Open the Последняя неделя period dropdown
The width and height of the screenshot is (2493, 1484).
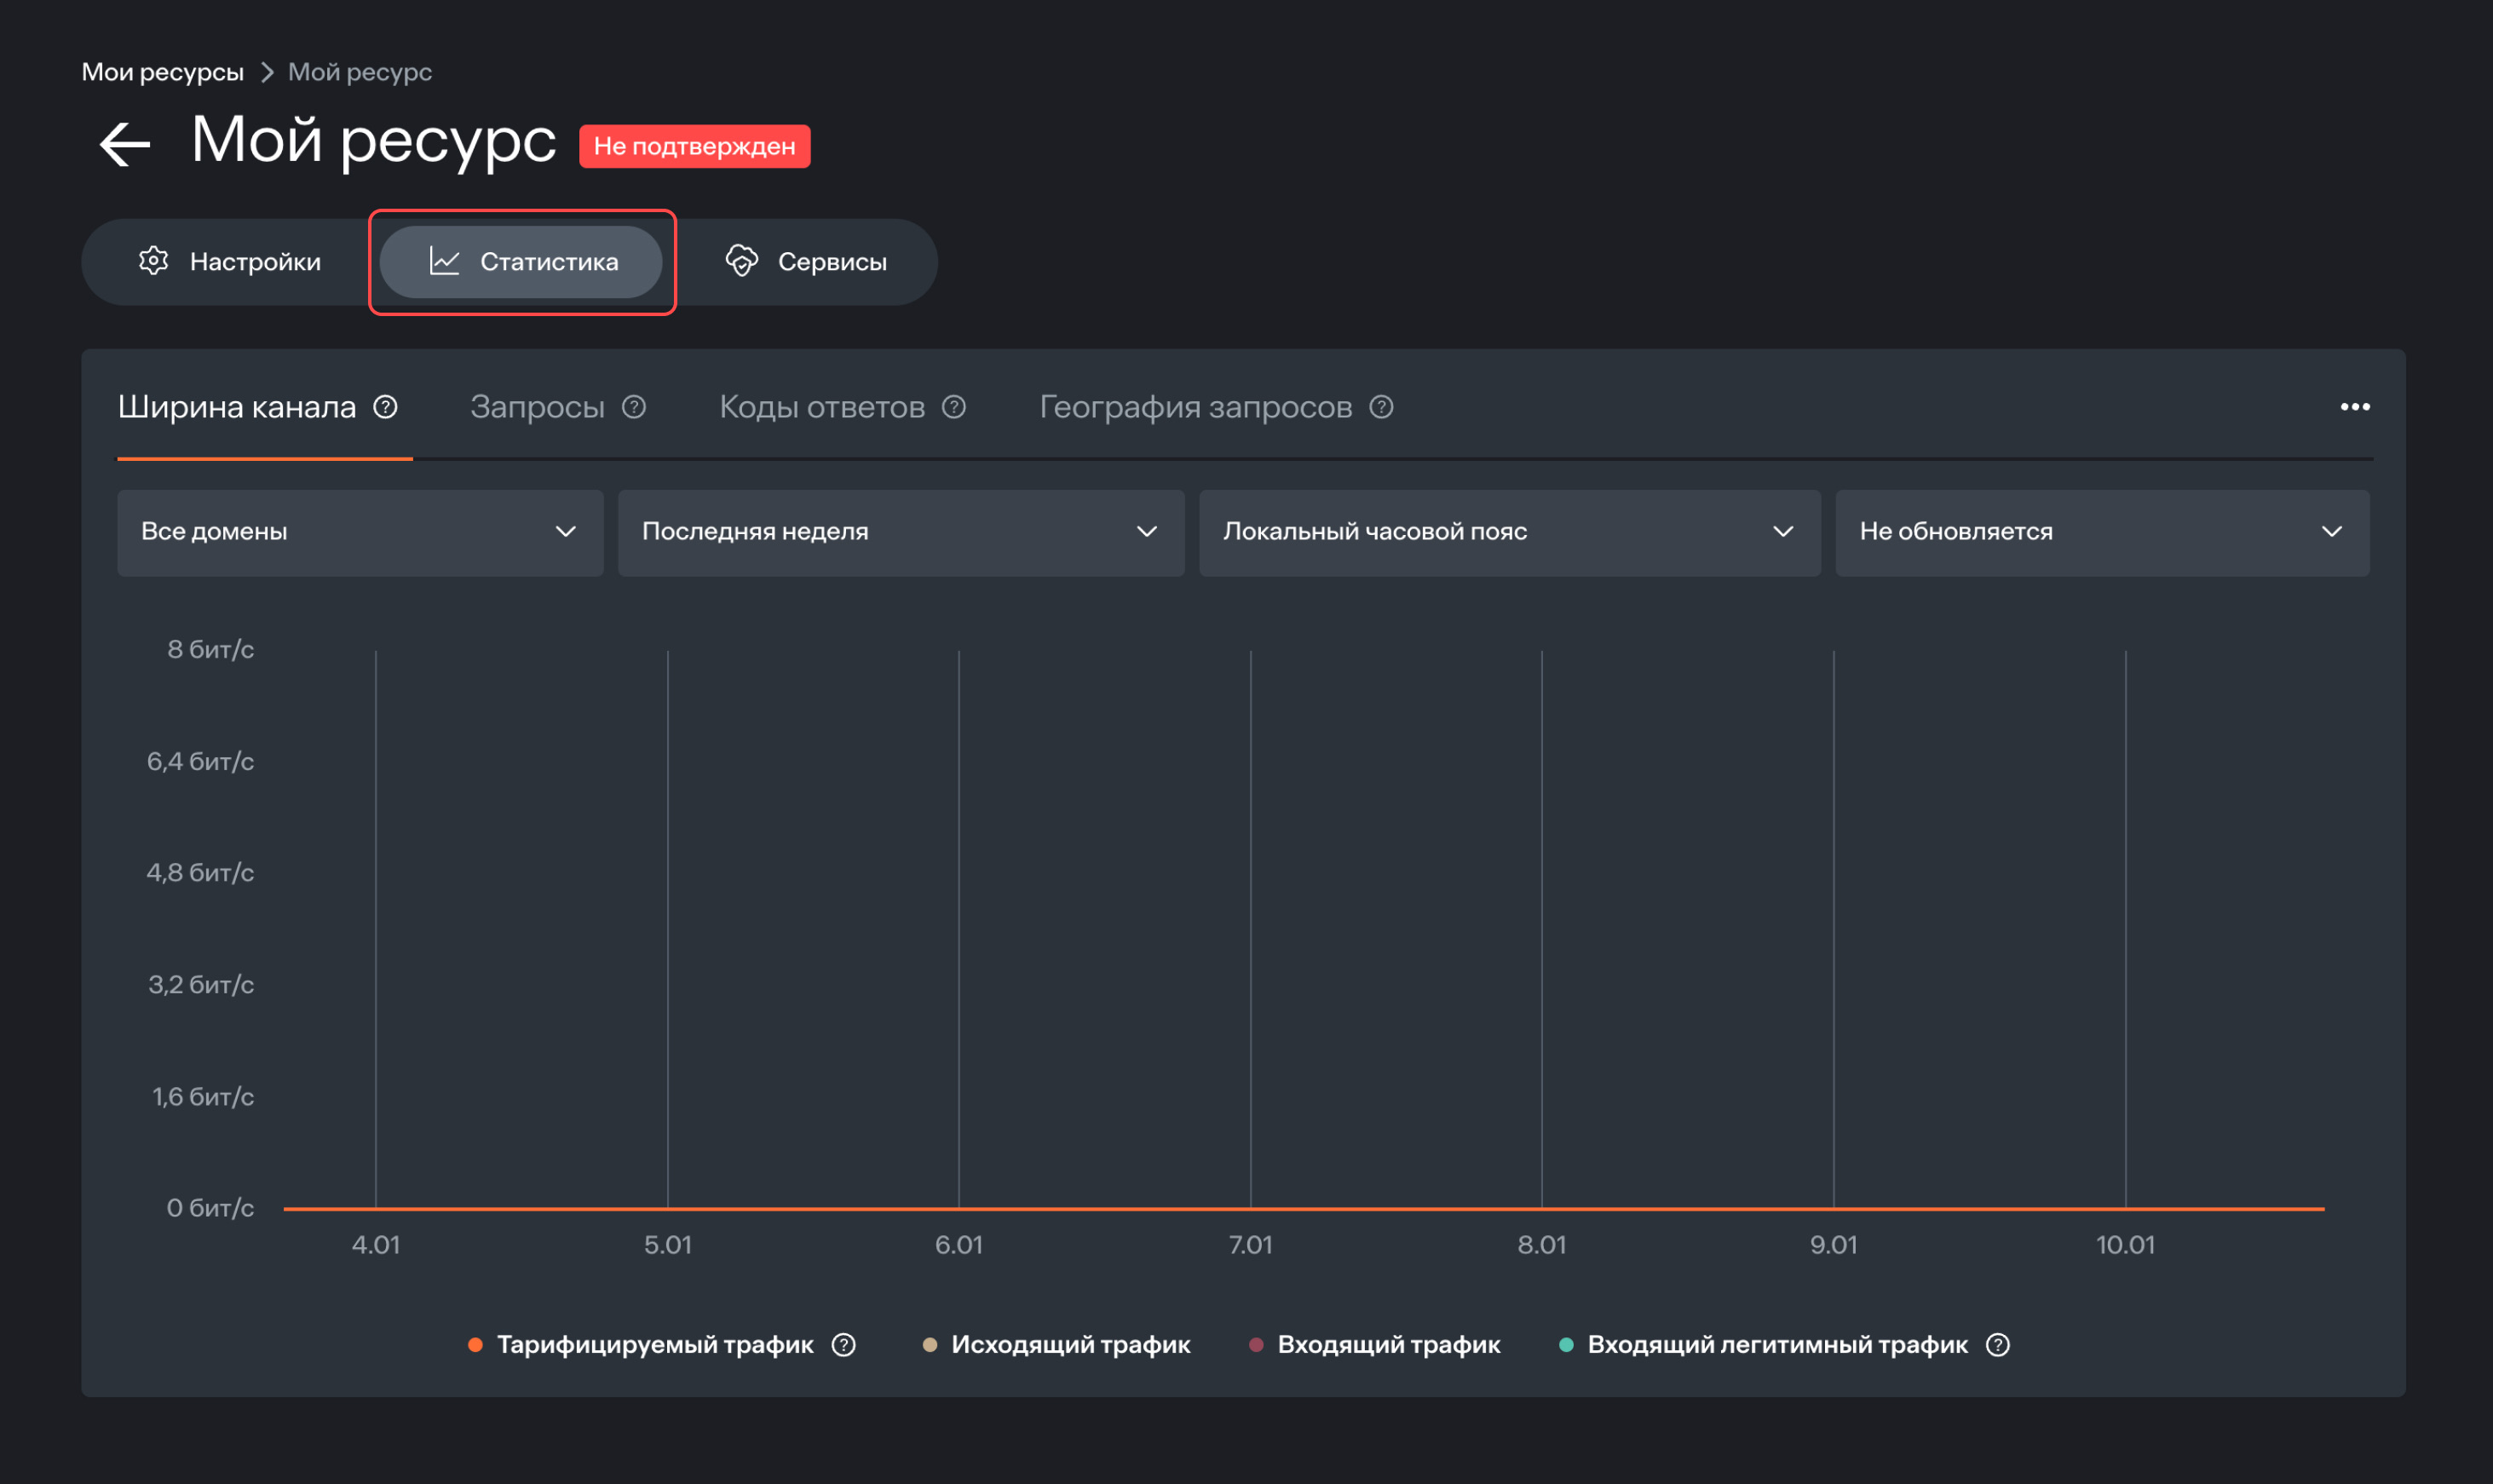(x=900, y=532)
